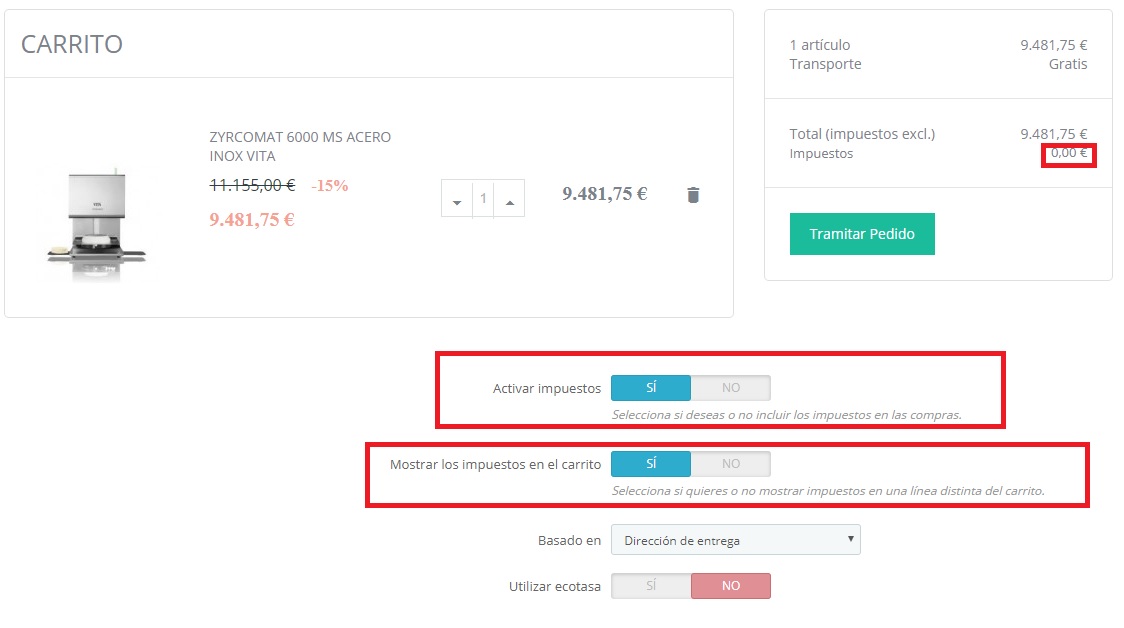
Task: Click the Activar impuestos label
Action: coord(547,389)
